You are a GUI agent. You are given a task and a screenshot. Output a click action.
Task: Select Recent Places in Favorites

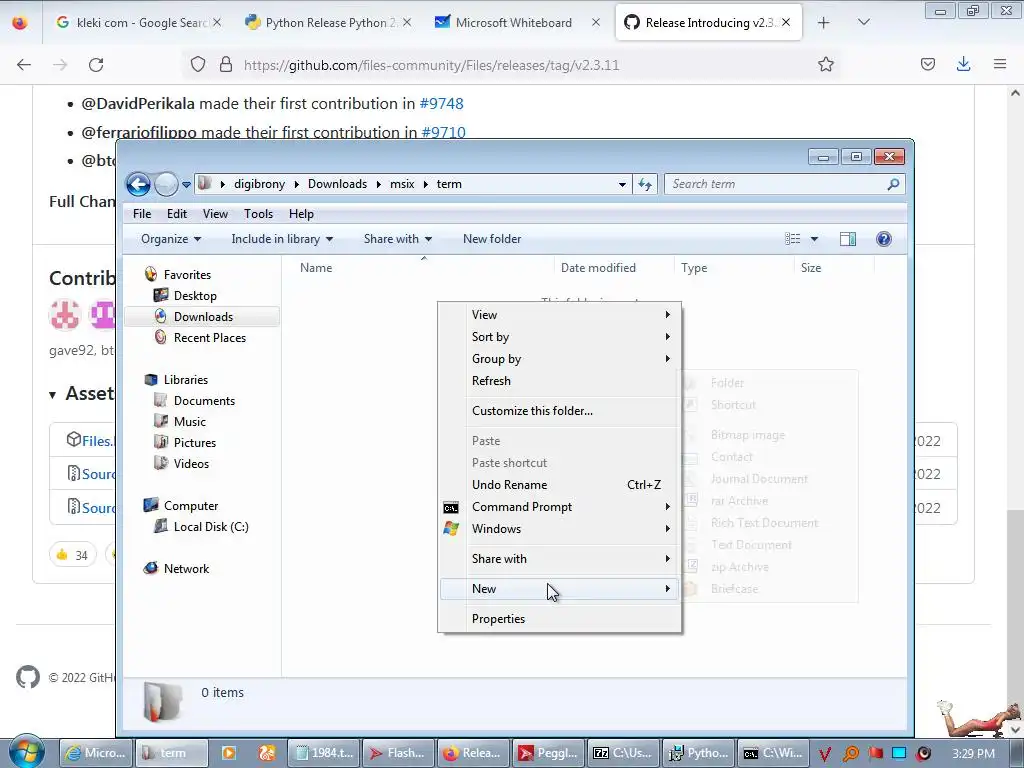210,338
